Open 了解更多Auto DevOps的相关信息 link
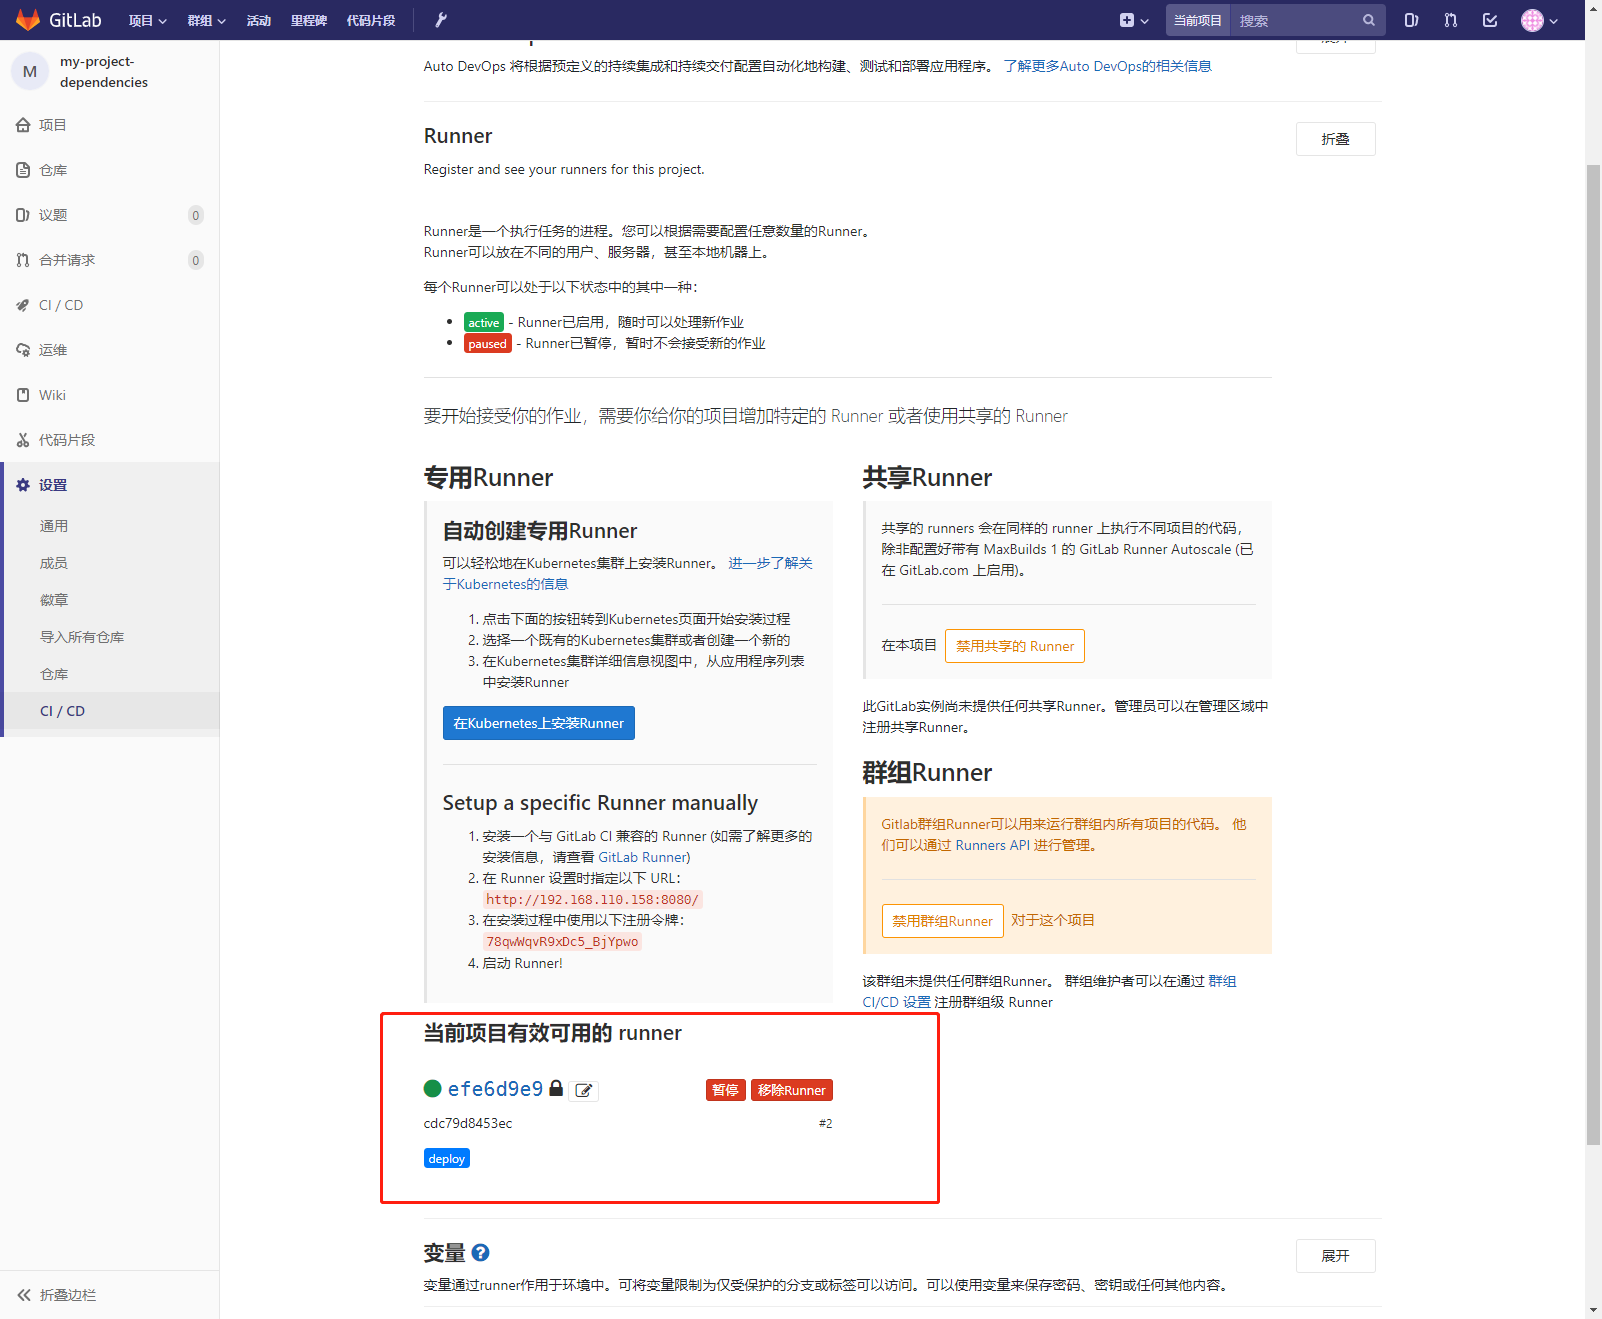The width and height of the screenshot is (1602, 1319). click(1107, 66)
